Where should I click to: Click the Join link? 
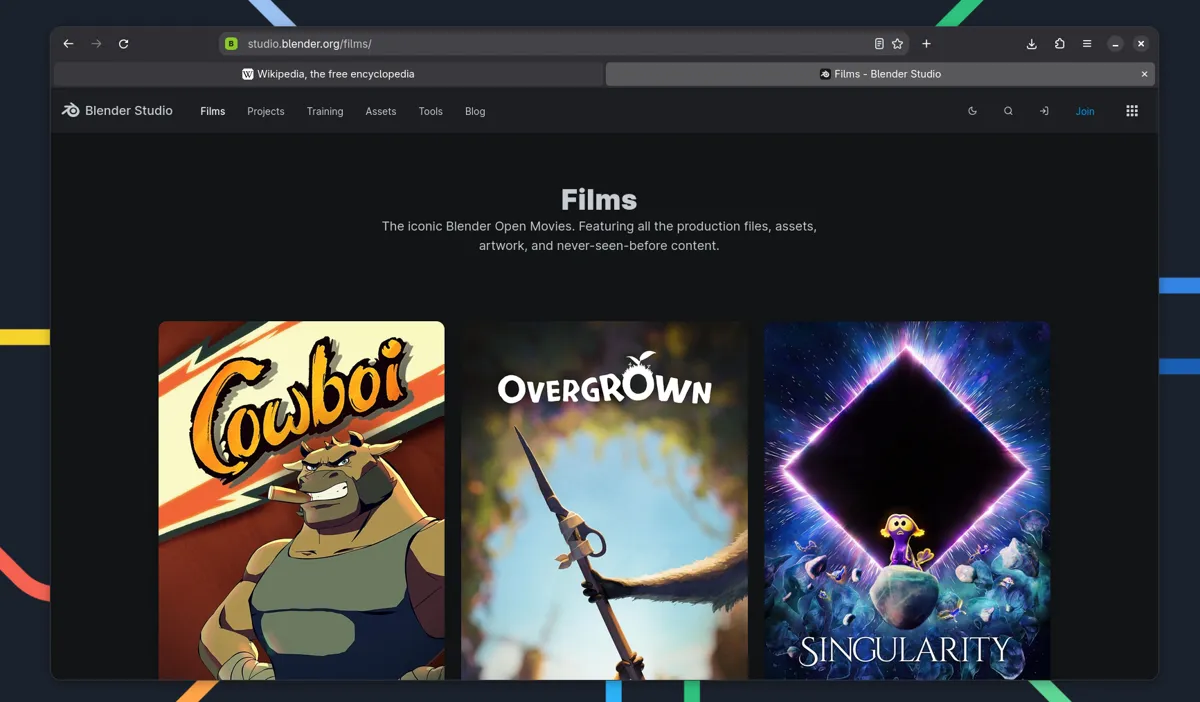(x=1085, y=112)
